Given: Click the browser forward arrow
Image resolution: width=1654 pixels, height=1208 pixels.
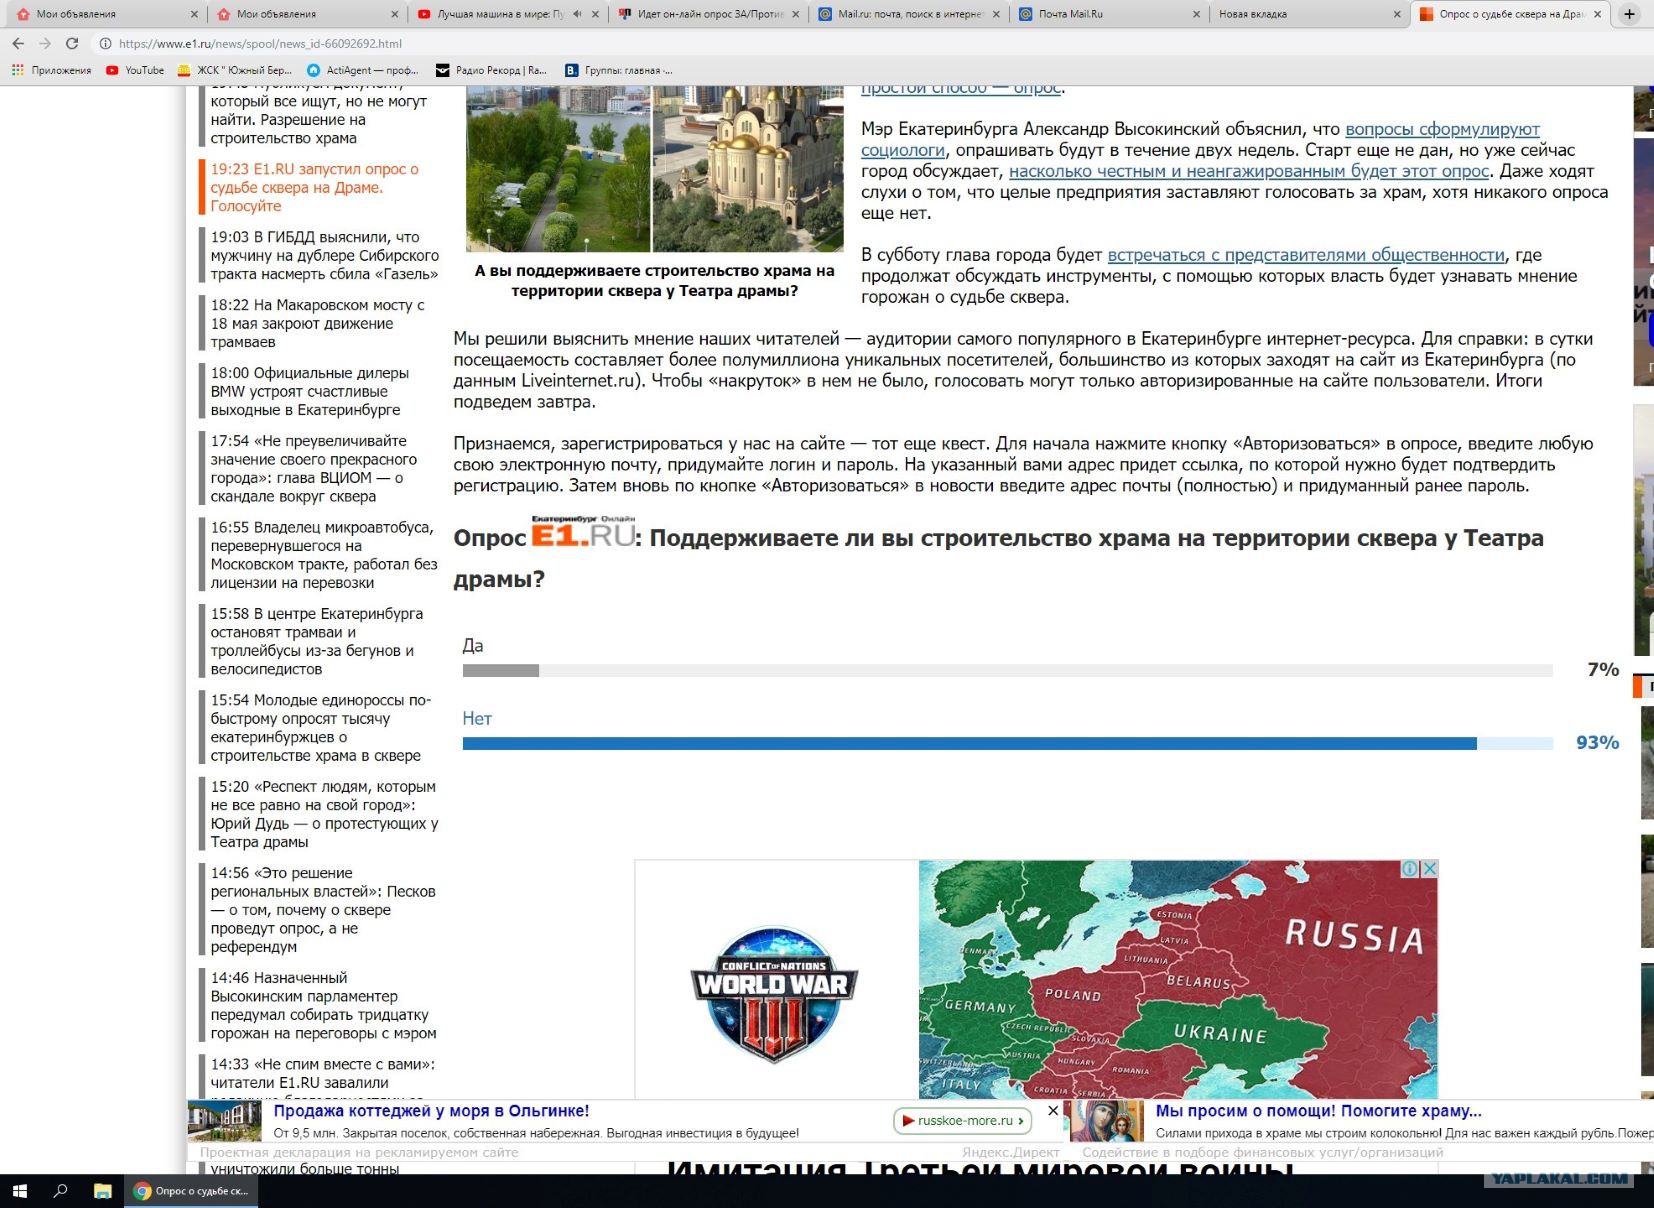Looking at the screenshot, I should pos(45,44).
